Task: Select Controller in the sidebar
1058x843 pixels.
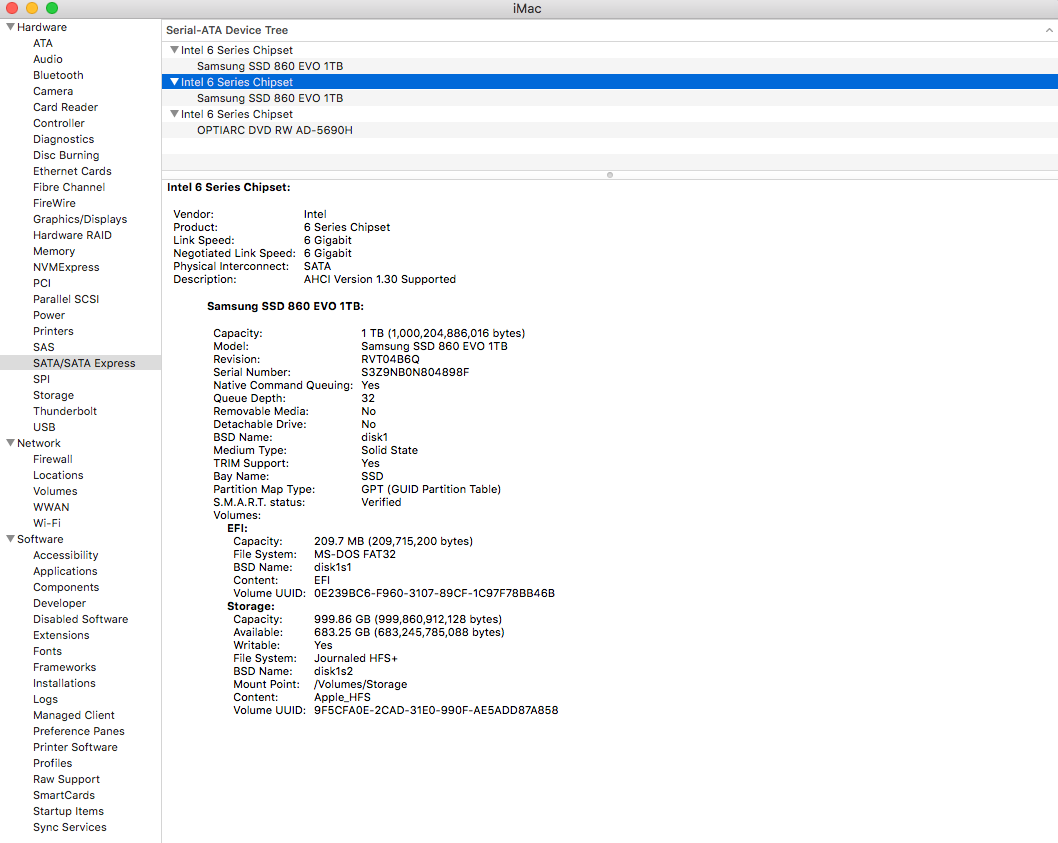Action: point(59,123)
